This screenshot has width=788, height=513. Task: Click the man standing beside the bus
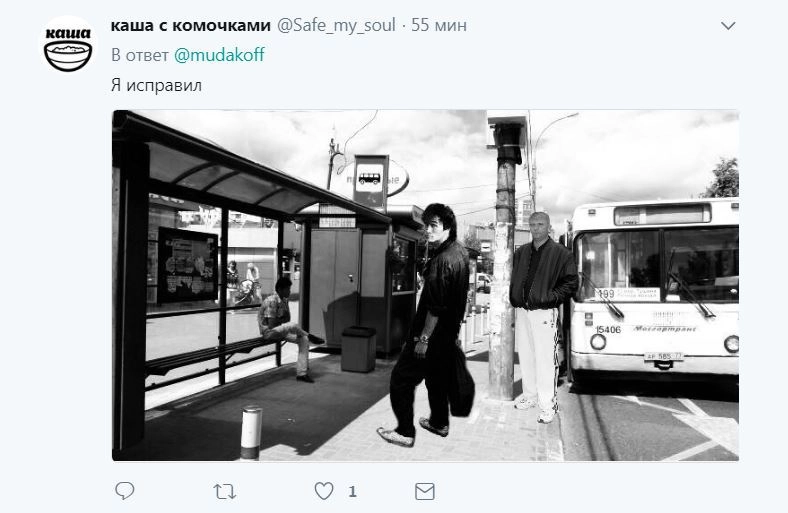tap(542, 317)
